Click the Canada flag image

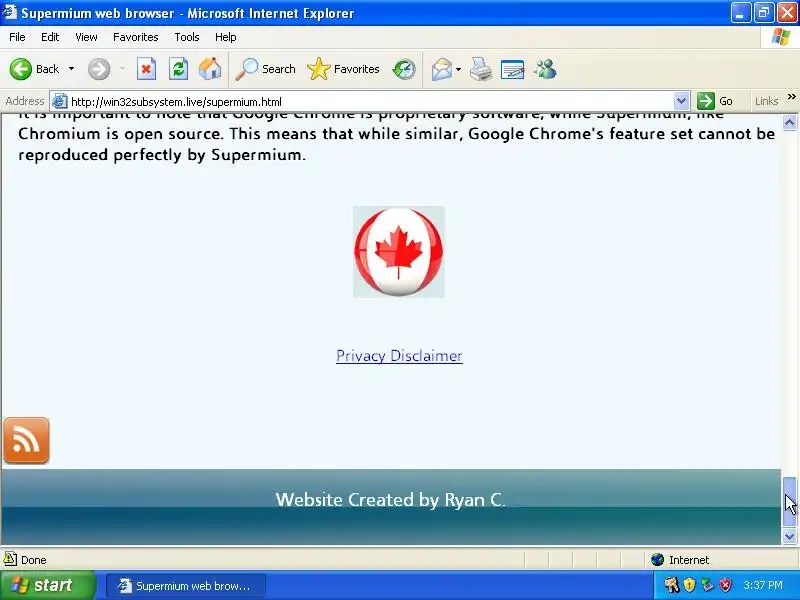[398, 252]
